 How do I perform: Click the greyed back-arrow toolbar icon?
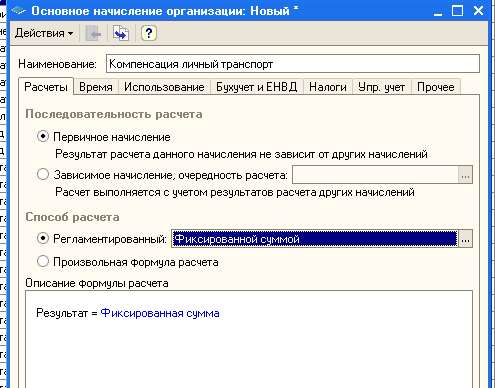click(93, 33)
